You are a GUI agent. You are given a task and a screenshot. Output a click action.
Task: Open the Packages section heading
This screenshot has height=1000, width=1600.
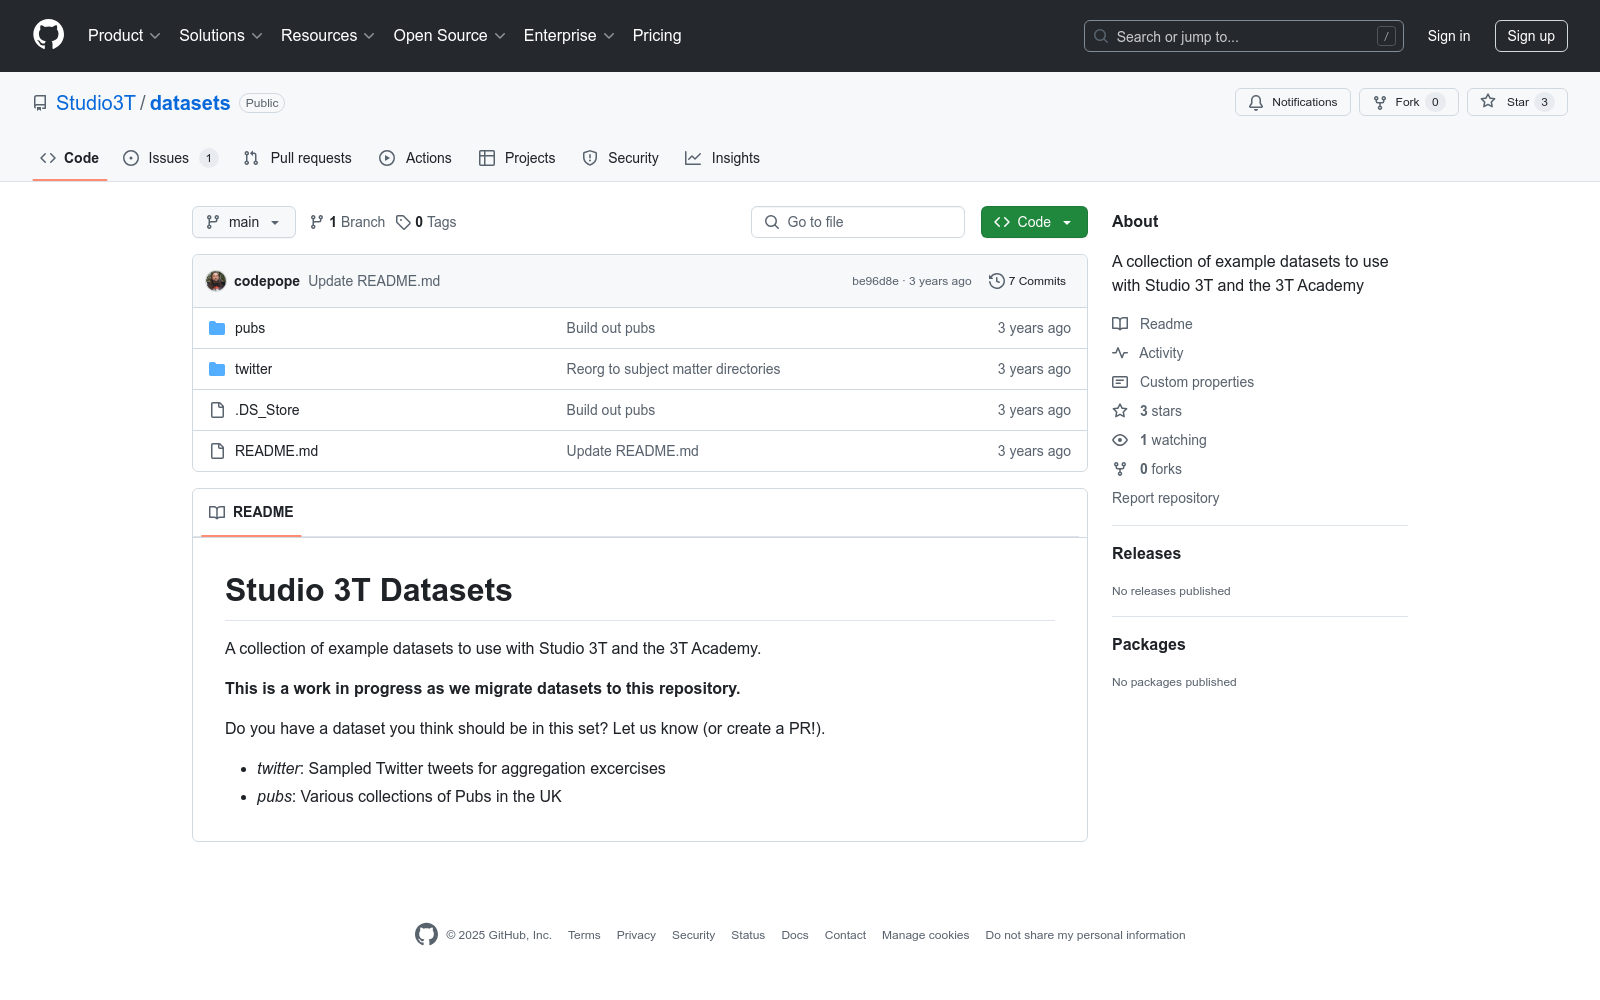pyautogui.click(x=1148, y=644)
